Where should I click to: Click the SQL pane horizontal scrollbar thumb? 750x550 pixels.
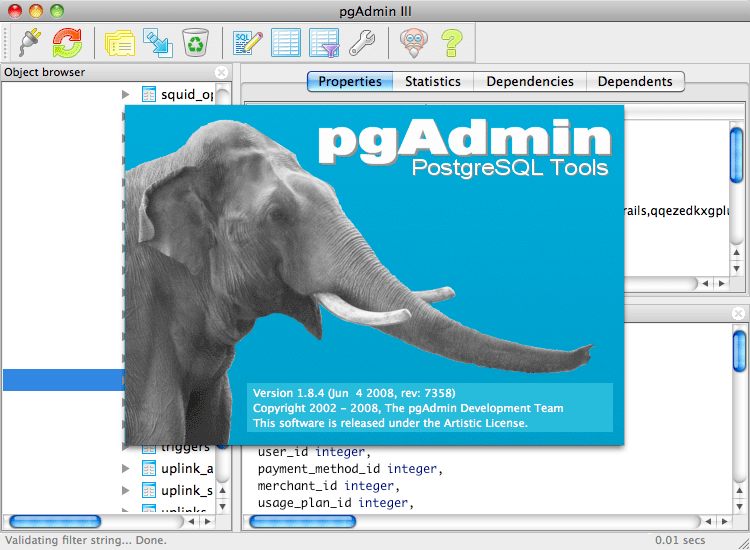(303, 521)
